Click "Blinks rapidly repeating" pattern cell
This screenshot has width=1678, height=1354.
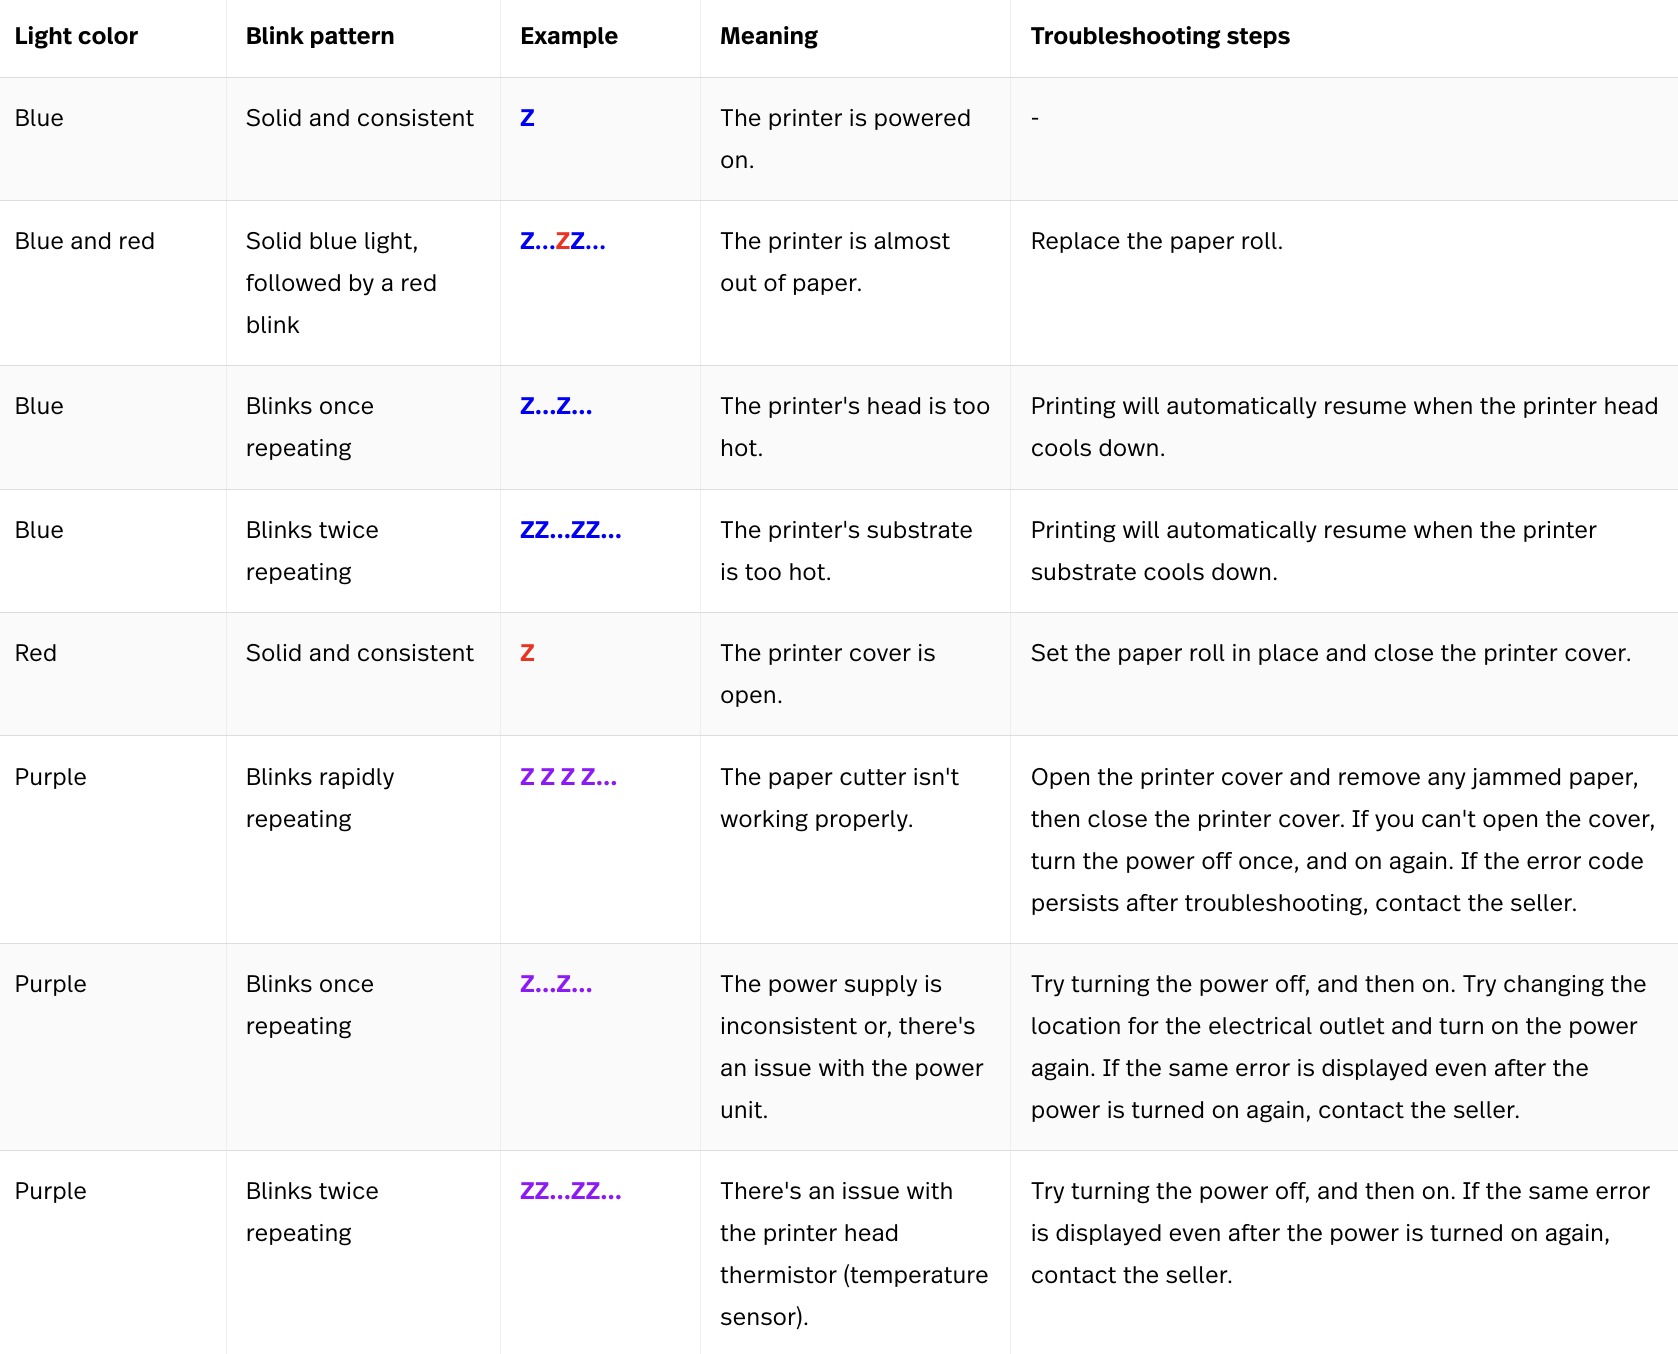[320, 798]
